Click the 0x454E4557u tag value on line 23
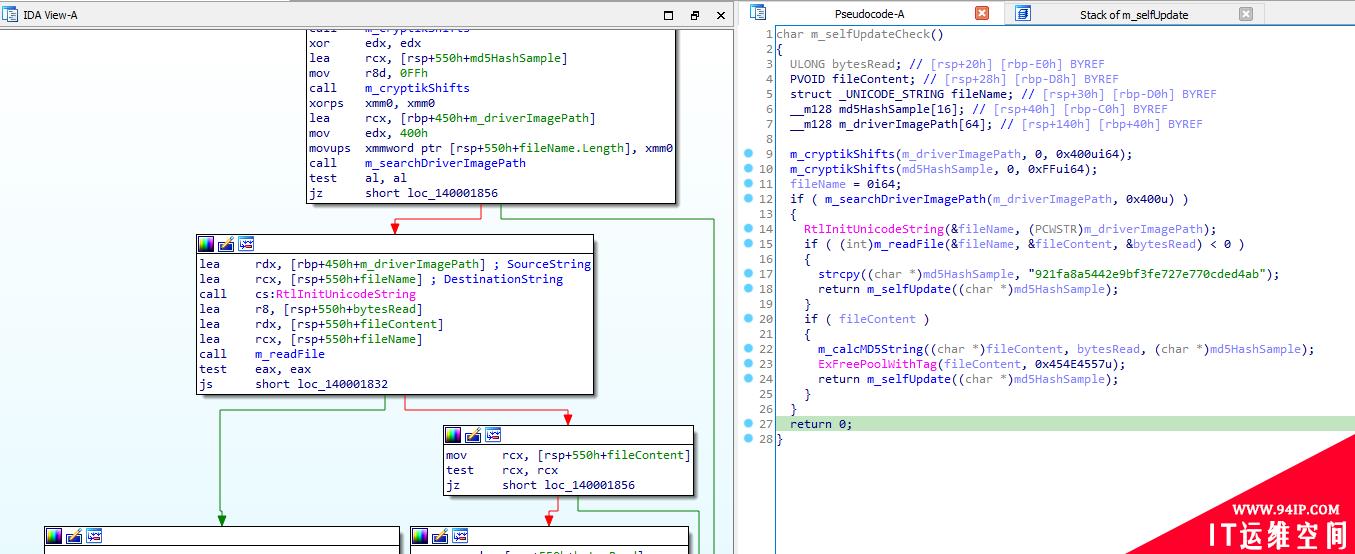 1077,364
